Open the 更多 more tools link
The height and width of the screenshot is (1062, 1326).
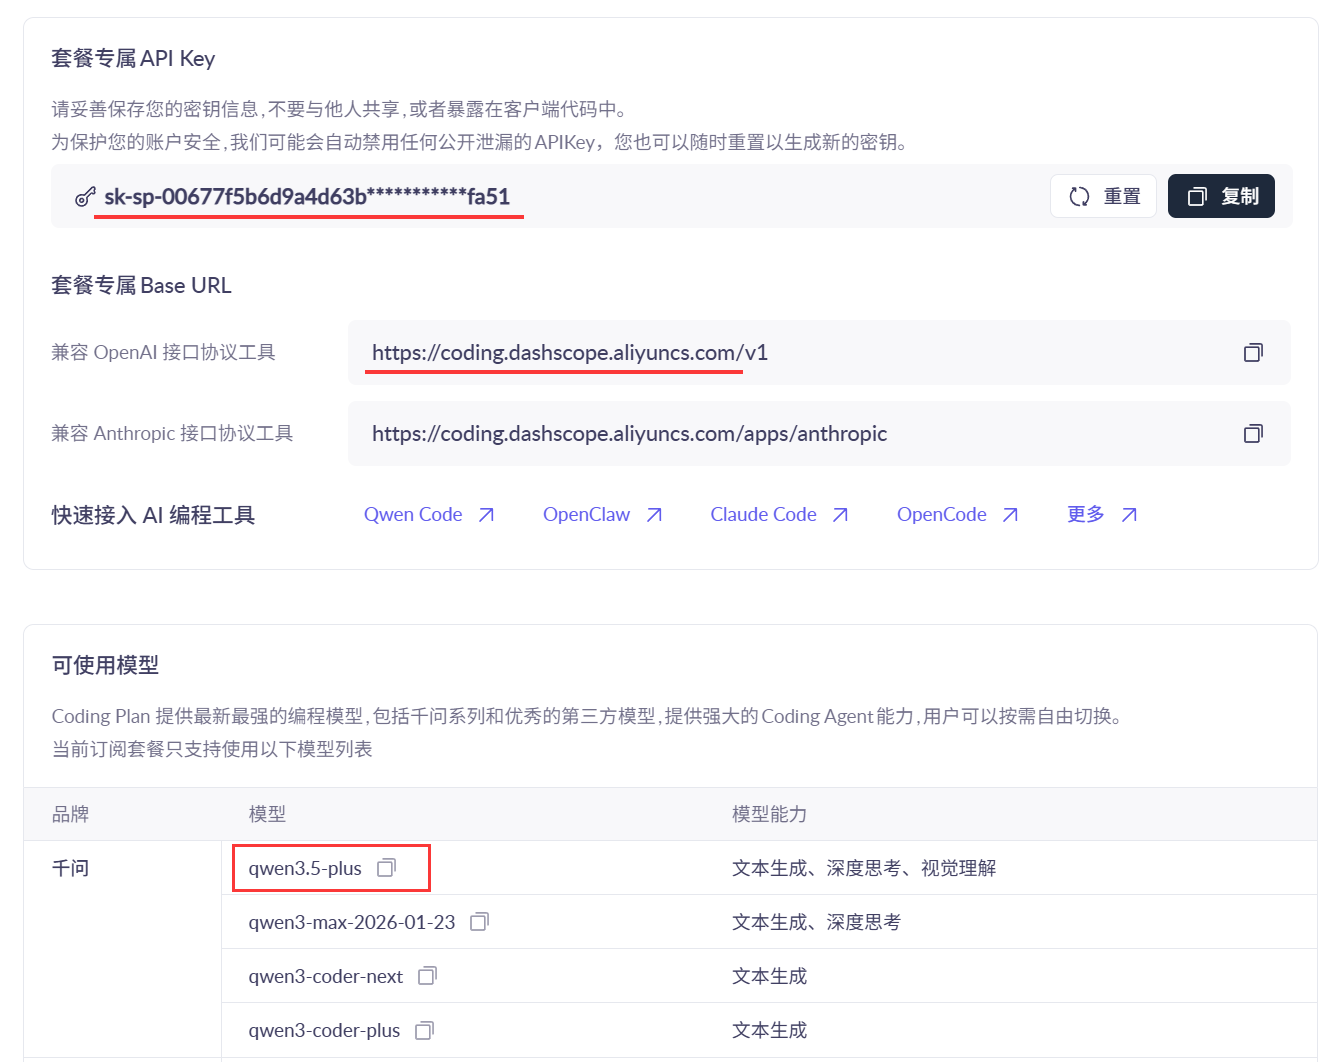(x=1085, y=515)
